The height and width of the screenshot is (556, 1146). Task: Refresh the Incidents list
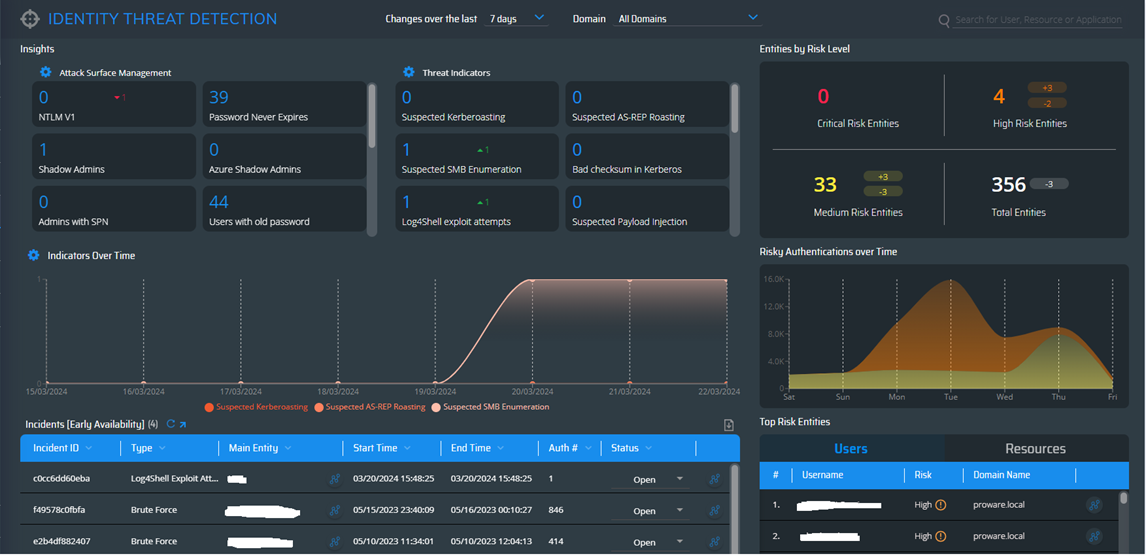pos(170,424)
